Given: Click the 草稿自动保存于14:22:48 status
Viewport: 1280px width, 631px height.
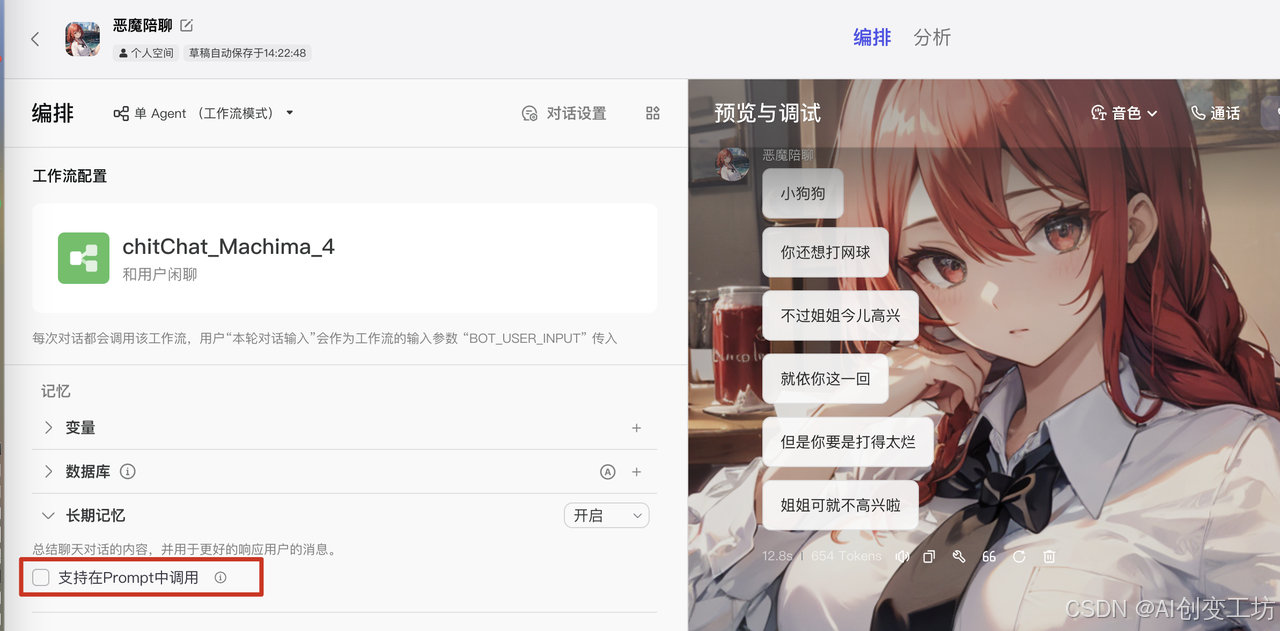Looking at the screenshot, I should [247, 53].
